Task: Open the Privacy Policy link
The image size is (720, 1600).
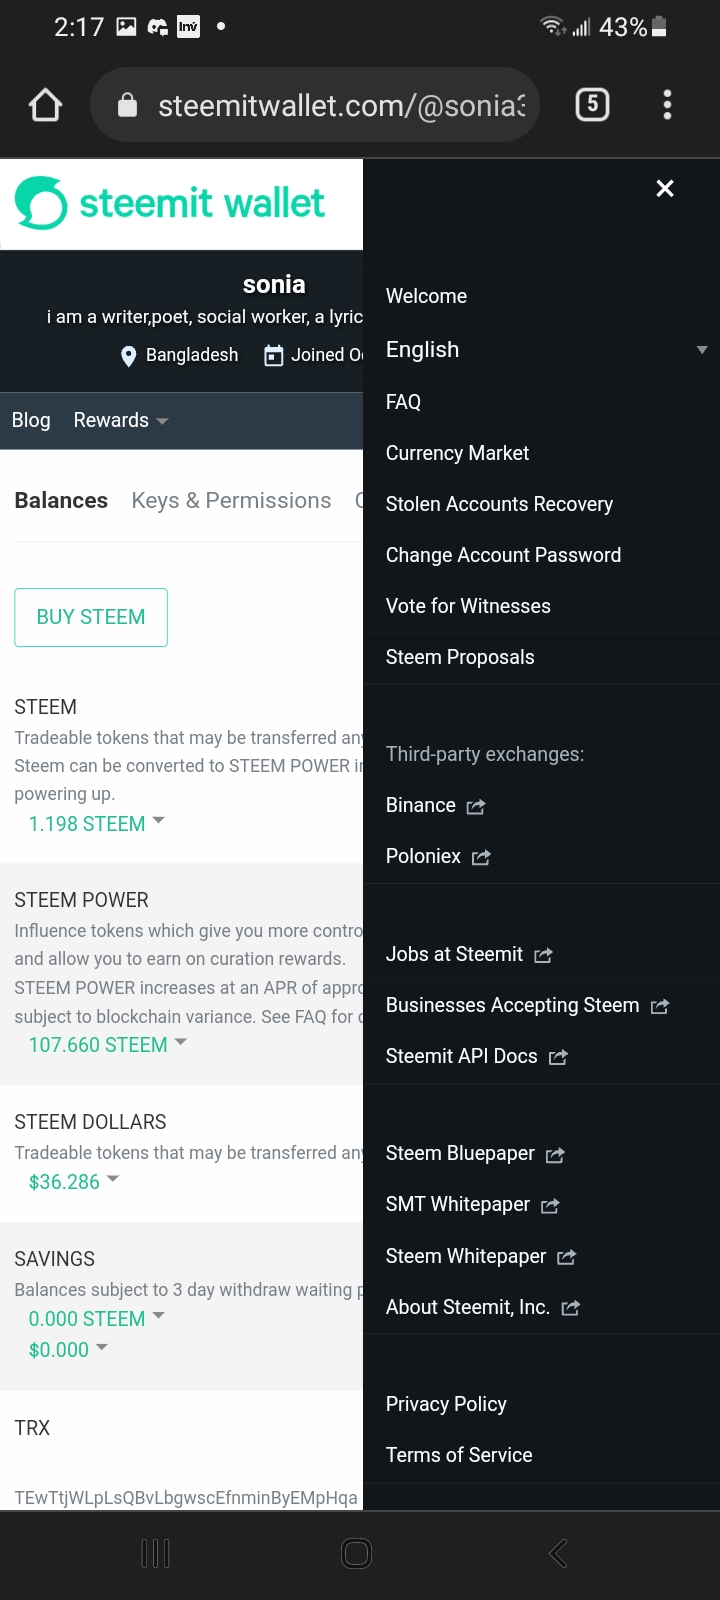Action: (446, 1404)
